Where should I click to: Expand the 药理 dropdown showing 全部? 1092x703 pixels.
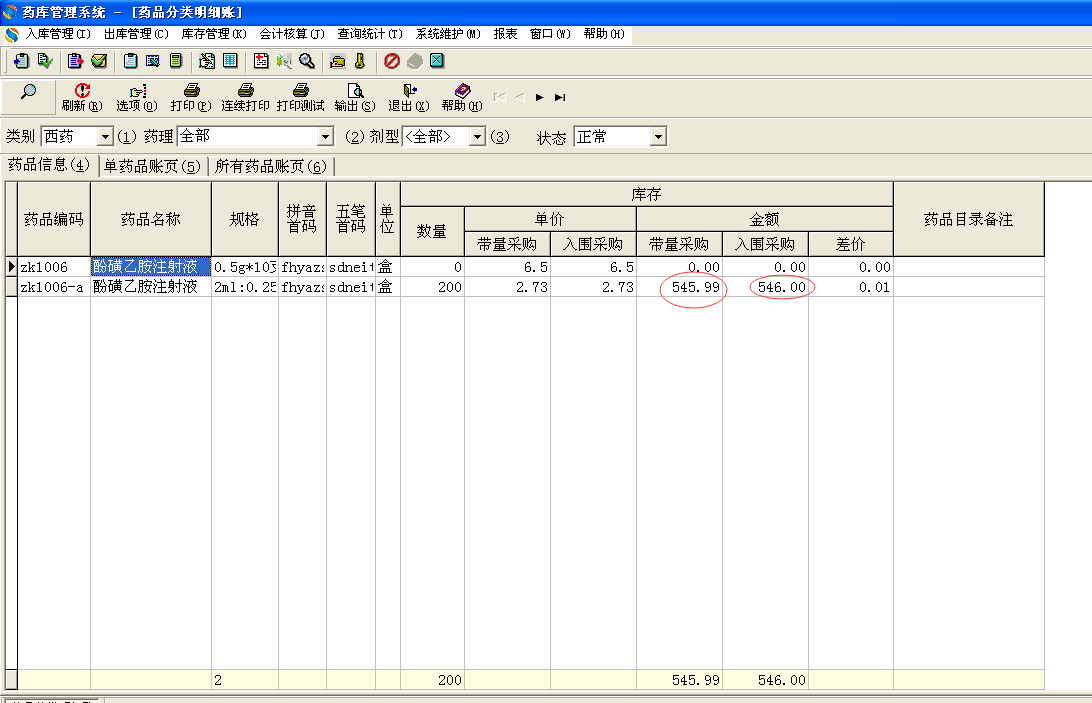[x=325, y=137]
